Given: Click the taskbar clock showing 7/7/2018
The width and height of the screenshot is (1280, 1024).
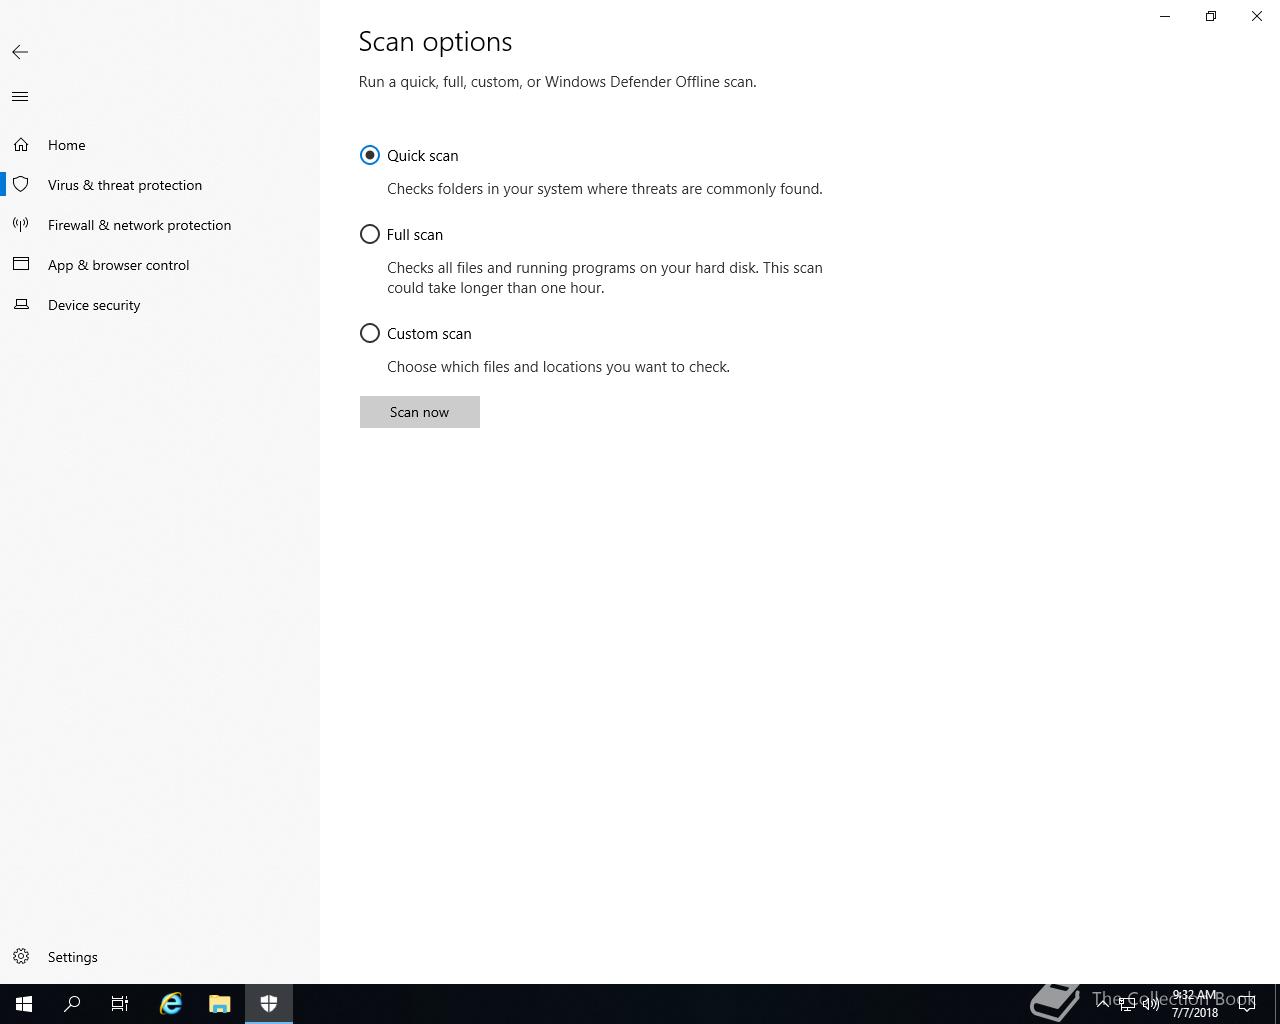Looking at the screenshot, I should tap(1195, 1004).
